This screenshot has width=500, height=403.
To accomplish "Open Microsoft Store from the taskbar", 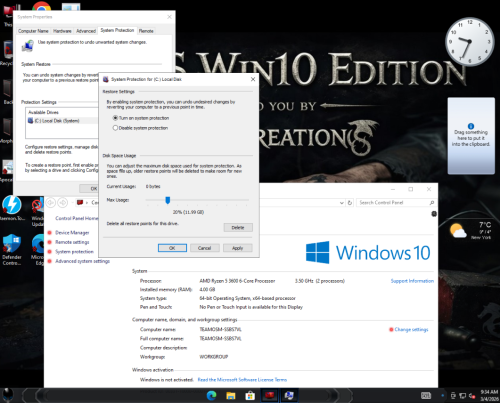I will coord(250,395).
